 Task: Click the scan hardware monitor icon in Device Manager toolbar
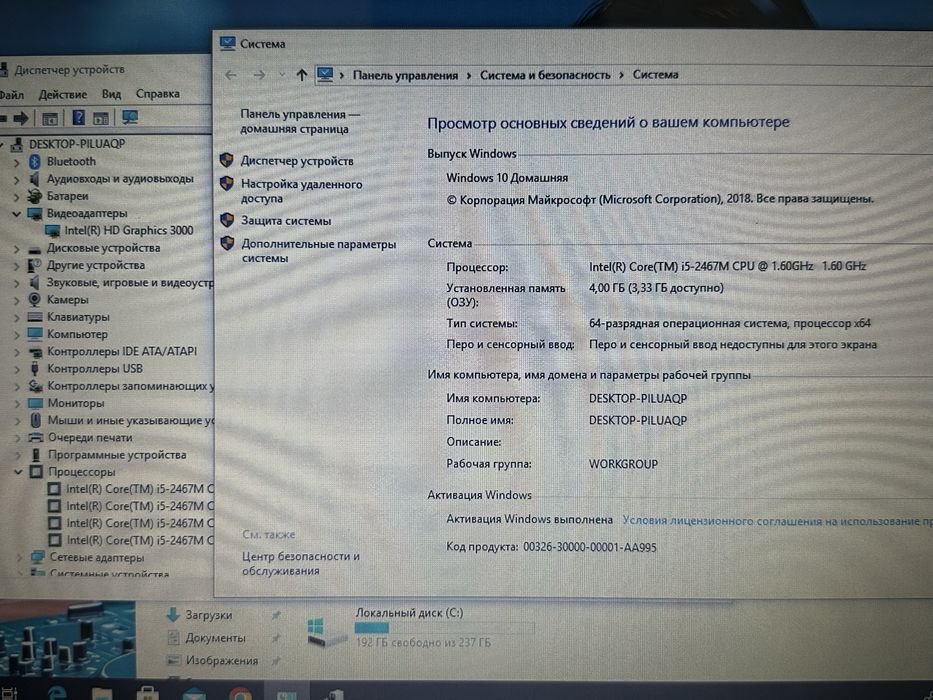point(130,117)
